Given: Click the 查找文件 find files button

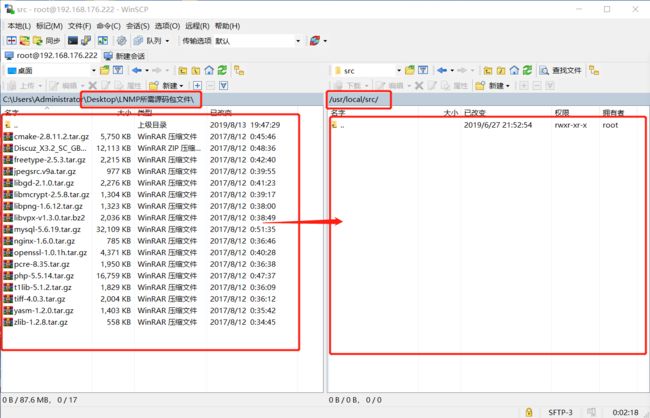Looking at the screenshot, I should point(560,70).
